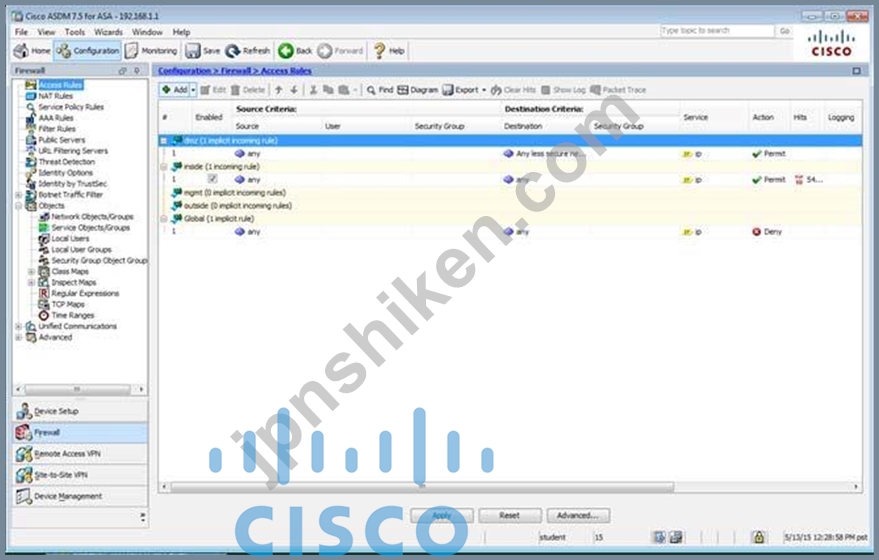Launch Packet Trace tool

[618, 90]
